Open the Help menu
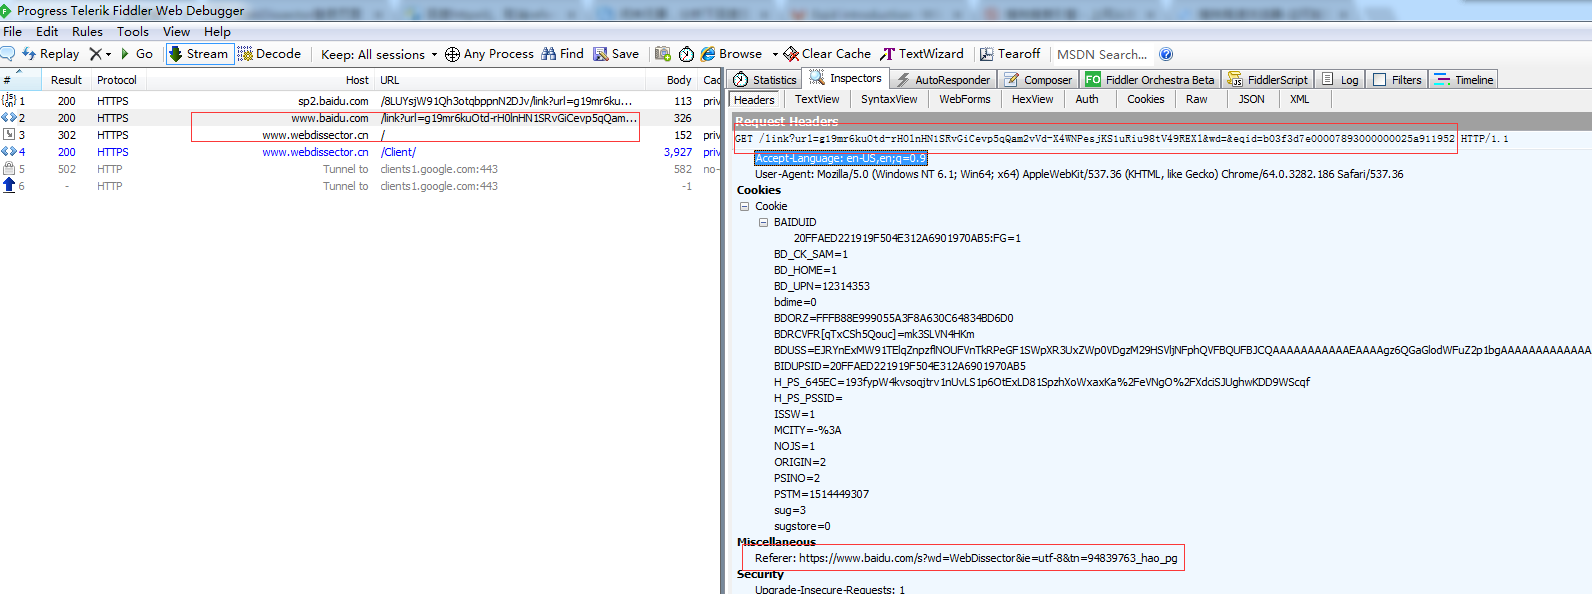Screen dimensions: 1592x594 click(217, 31)
